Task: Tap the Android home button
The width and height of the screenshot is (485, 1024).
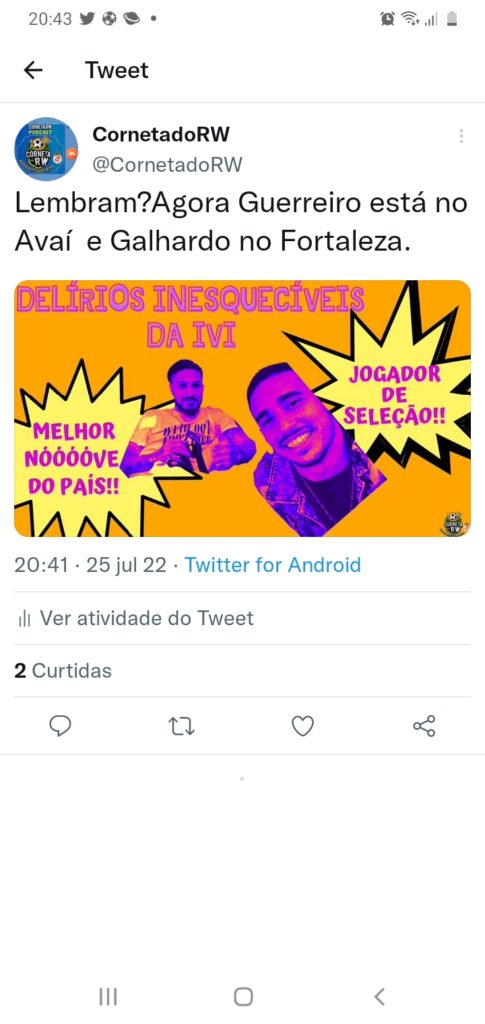Action: tap(243, 996)
